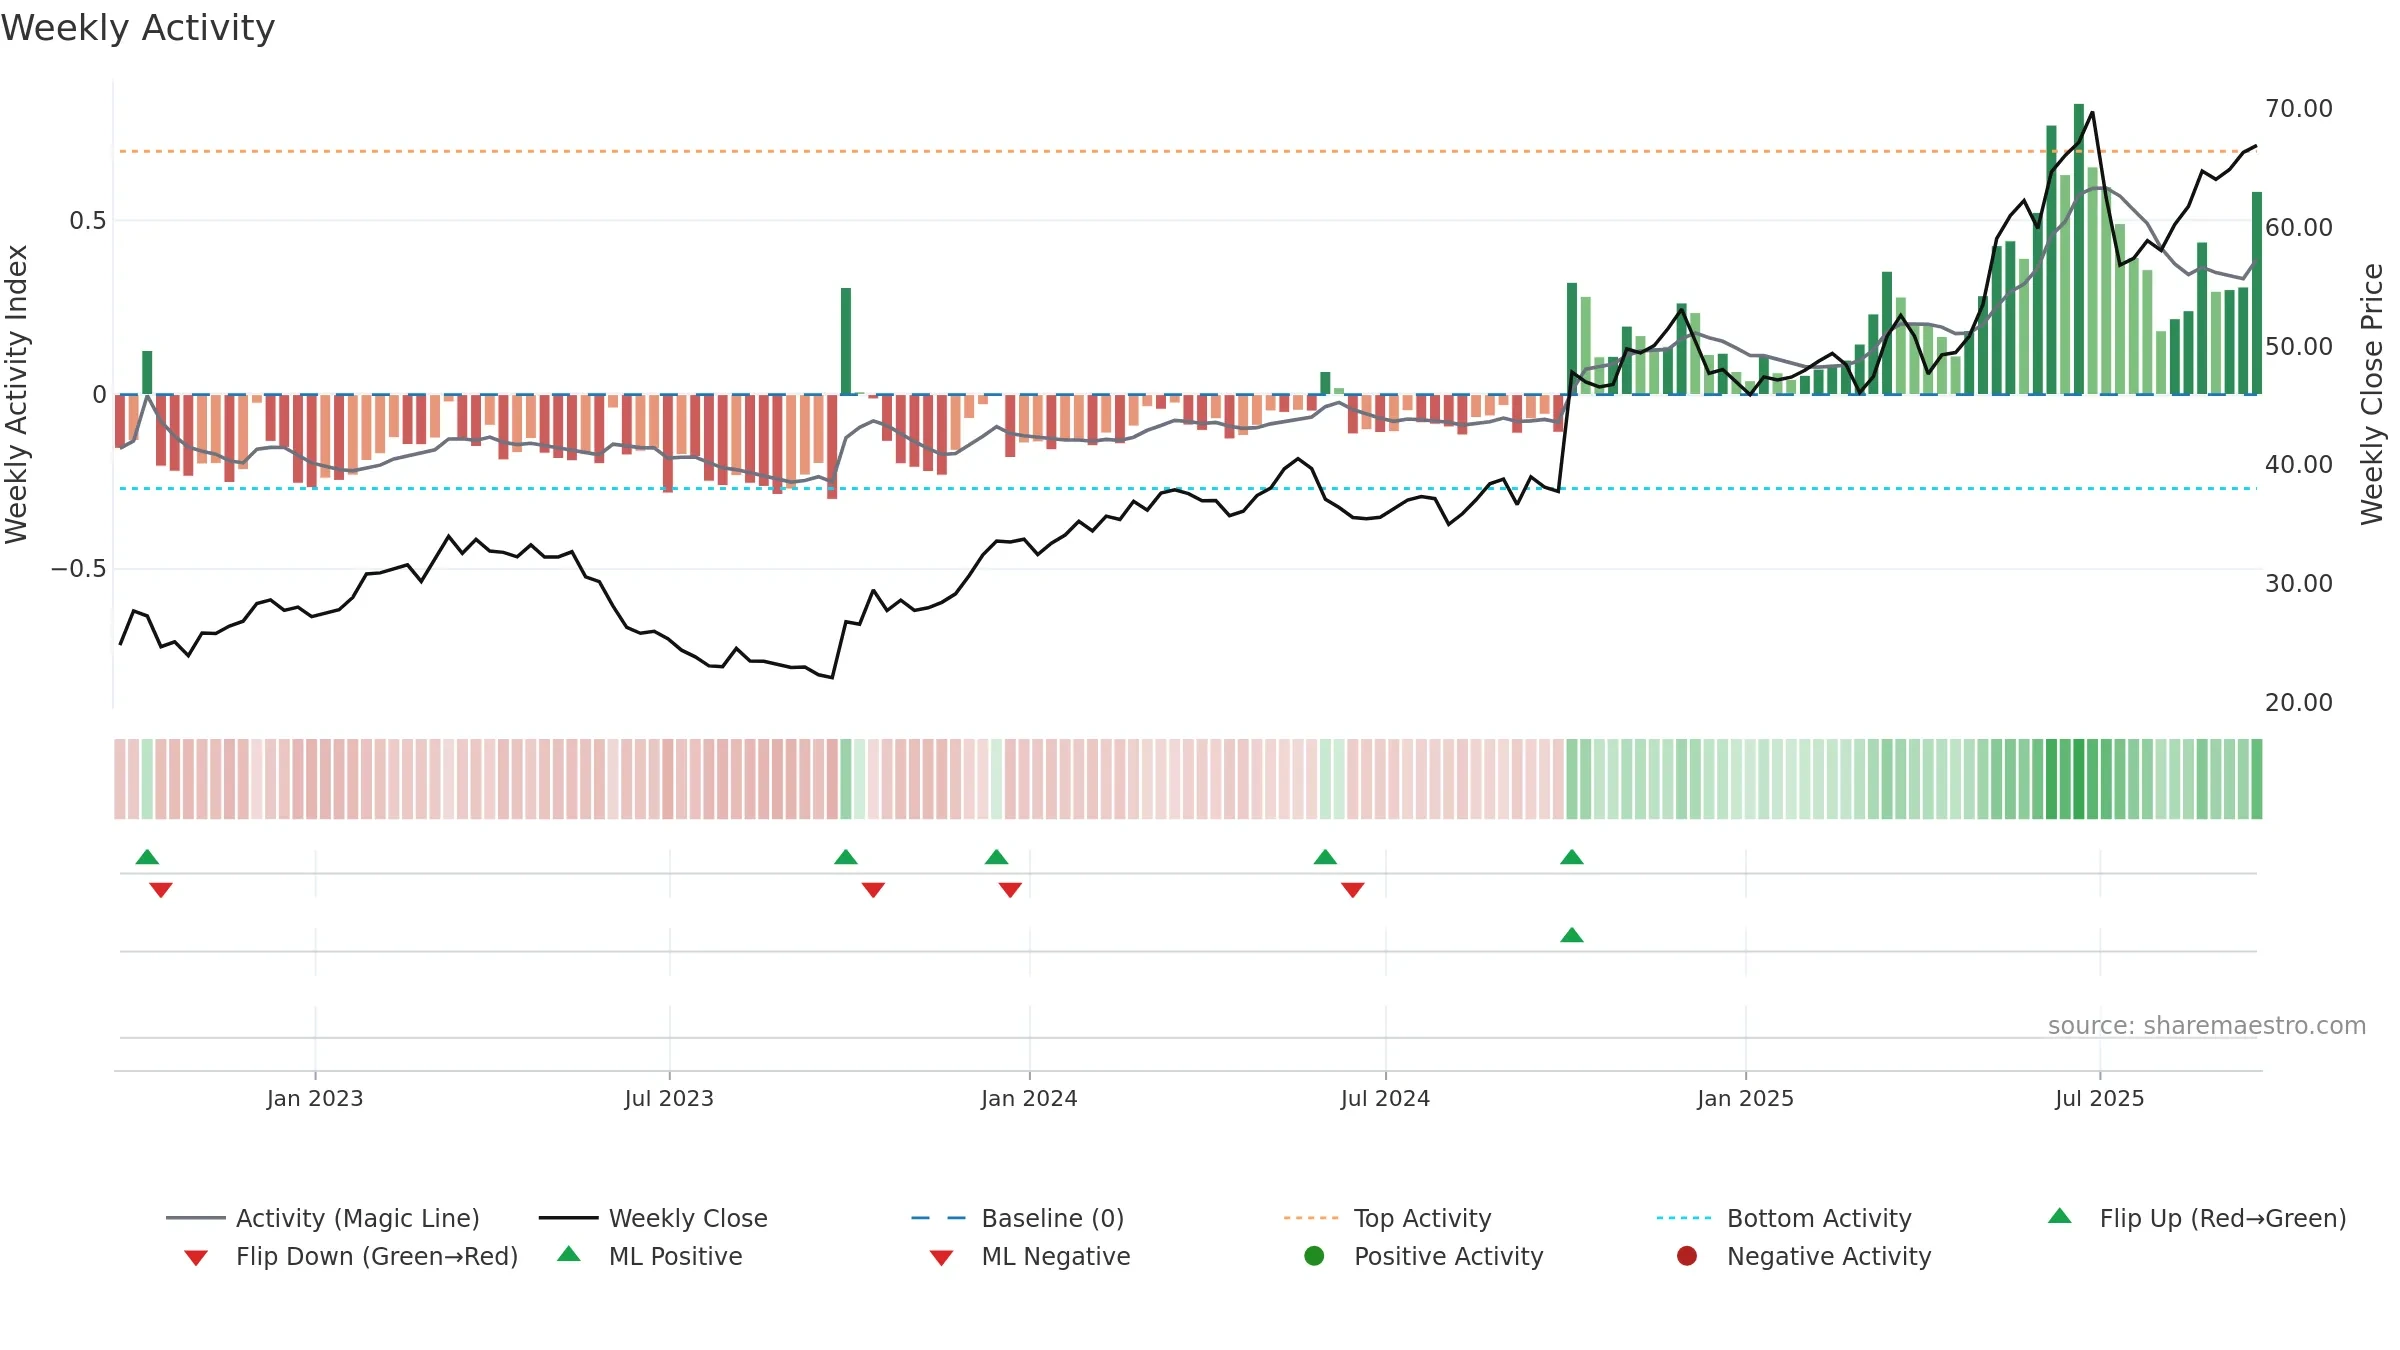Click the red Flip Down triangle just before Jul 2024

(x=1353, y=890)
